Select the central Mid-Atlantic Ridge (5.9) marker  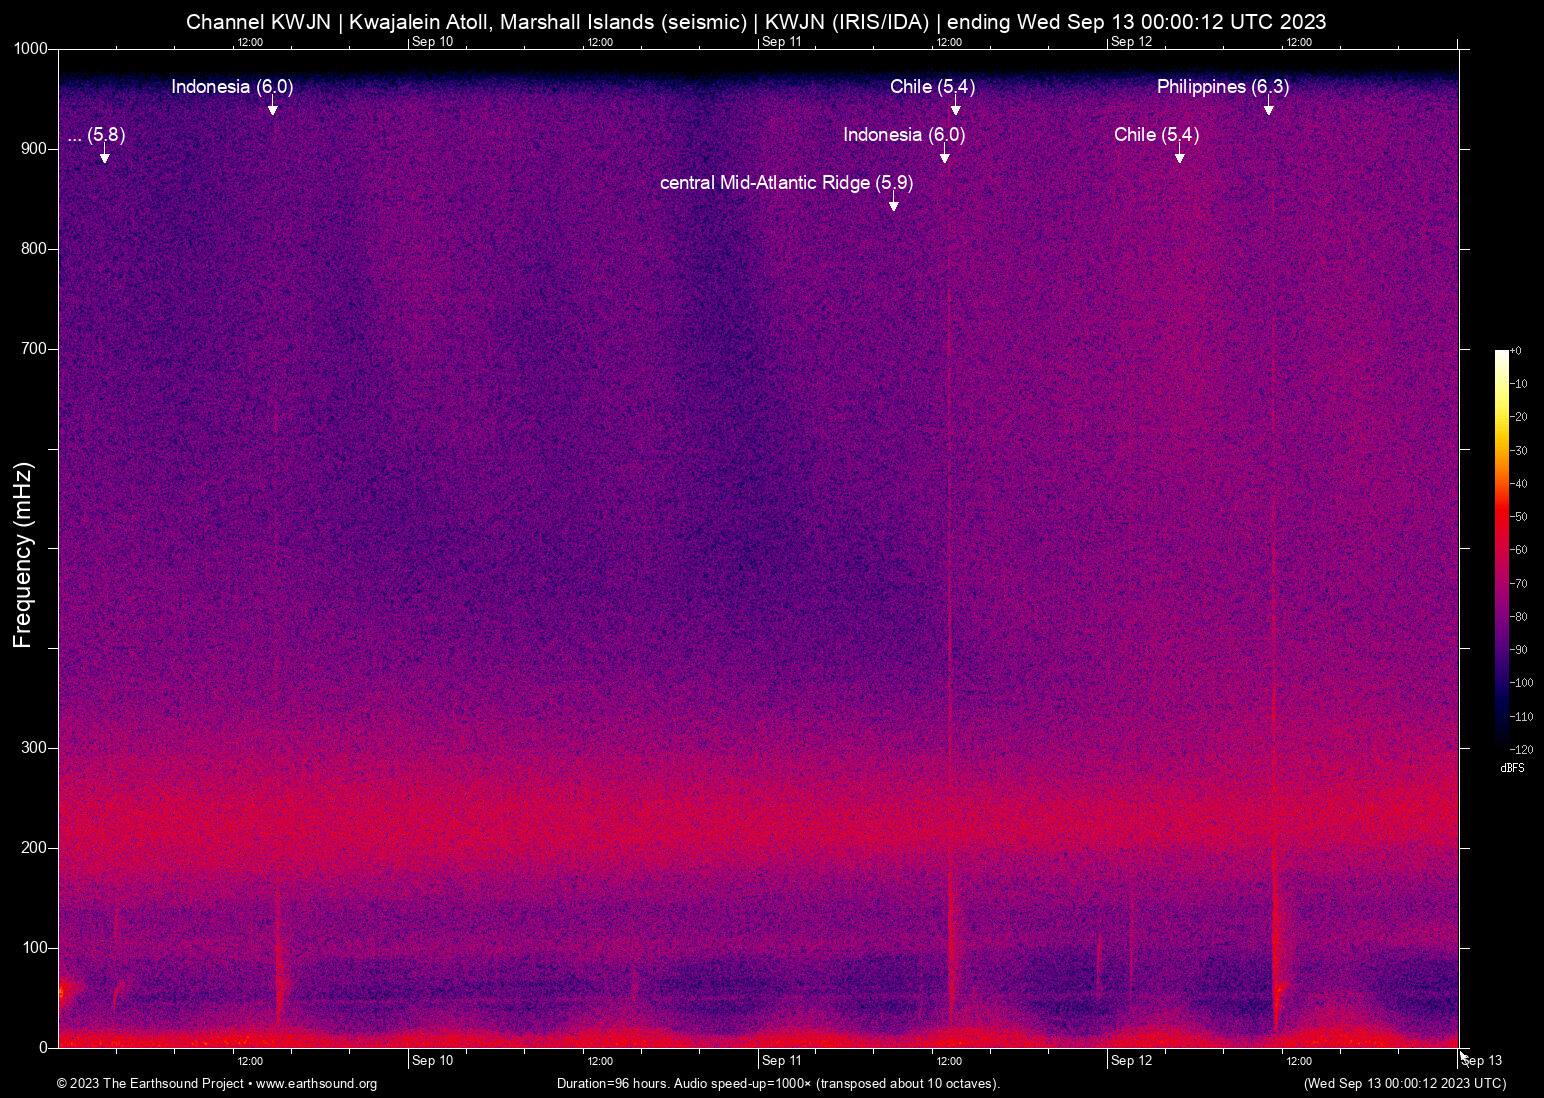click(893, 202)
